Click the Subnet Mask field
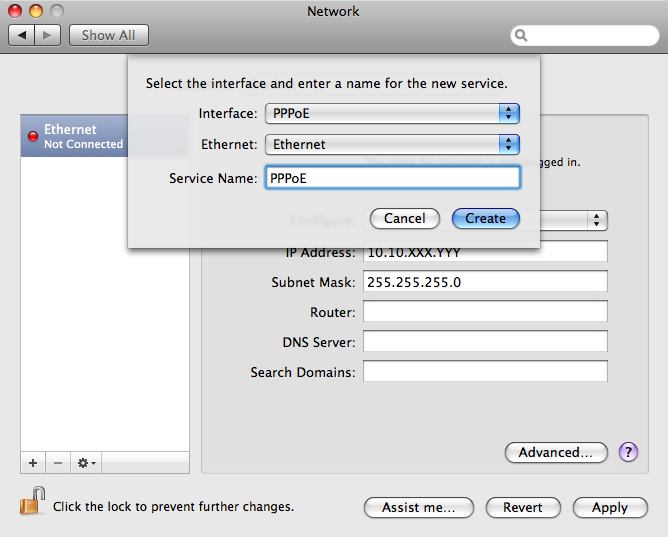Viewport: 668px width, 537px height. 485,281
